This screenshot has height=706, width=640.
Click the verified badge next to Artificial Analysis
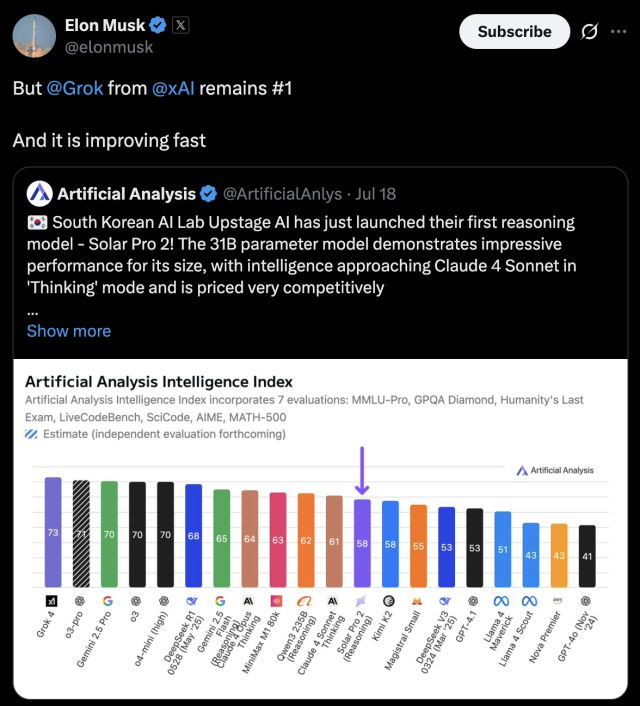click(x=209, y=193)
